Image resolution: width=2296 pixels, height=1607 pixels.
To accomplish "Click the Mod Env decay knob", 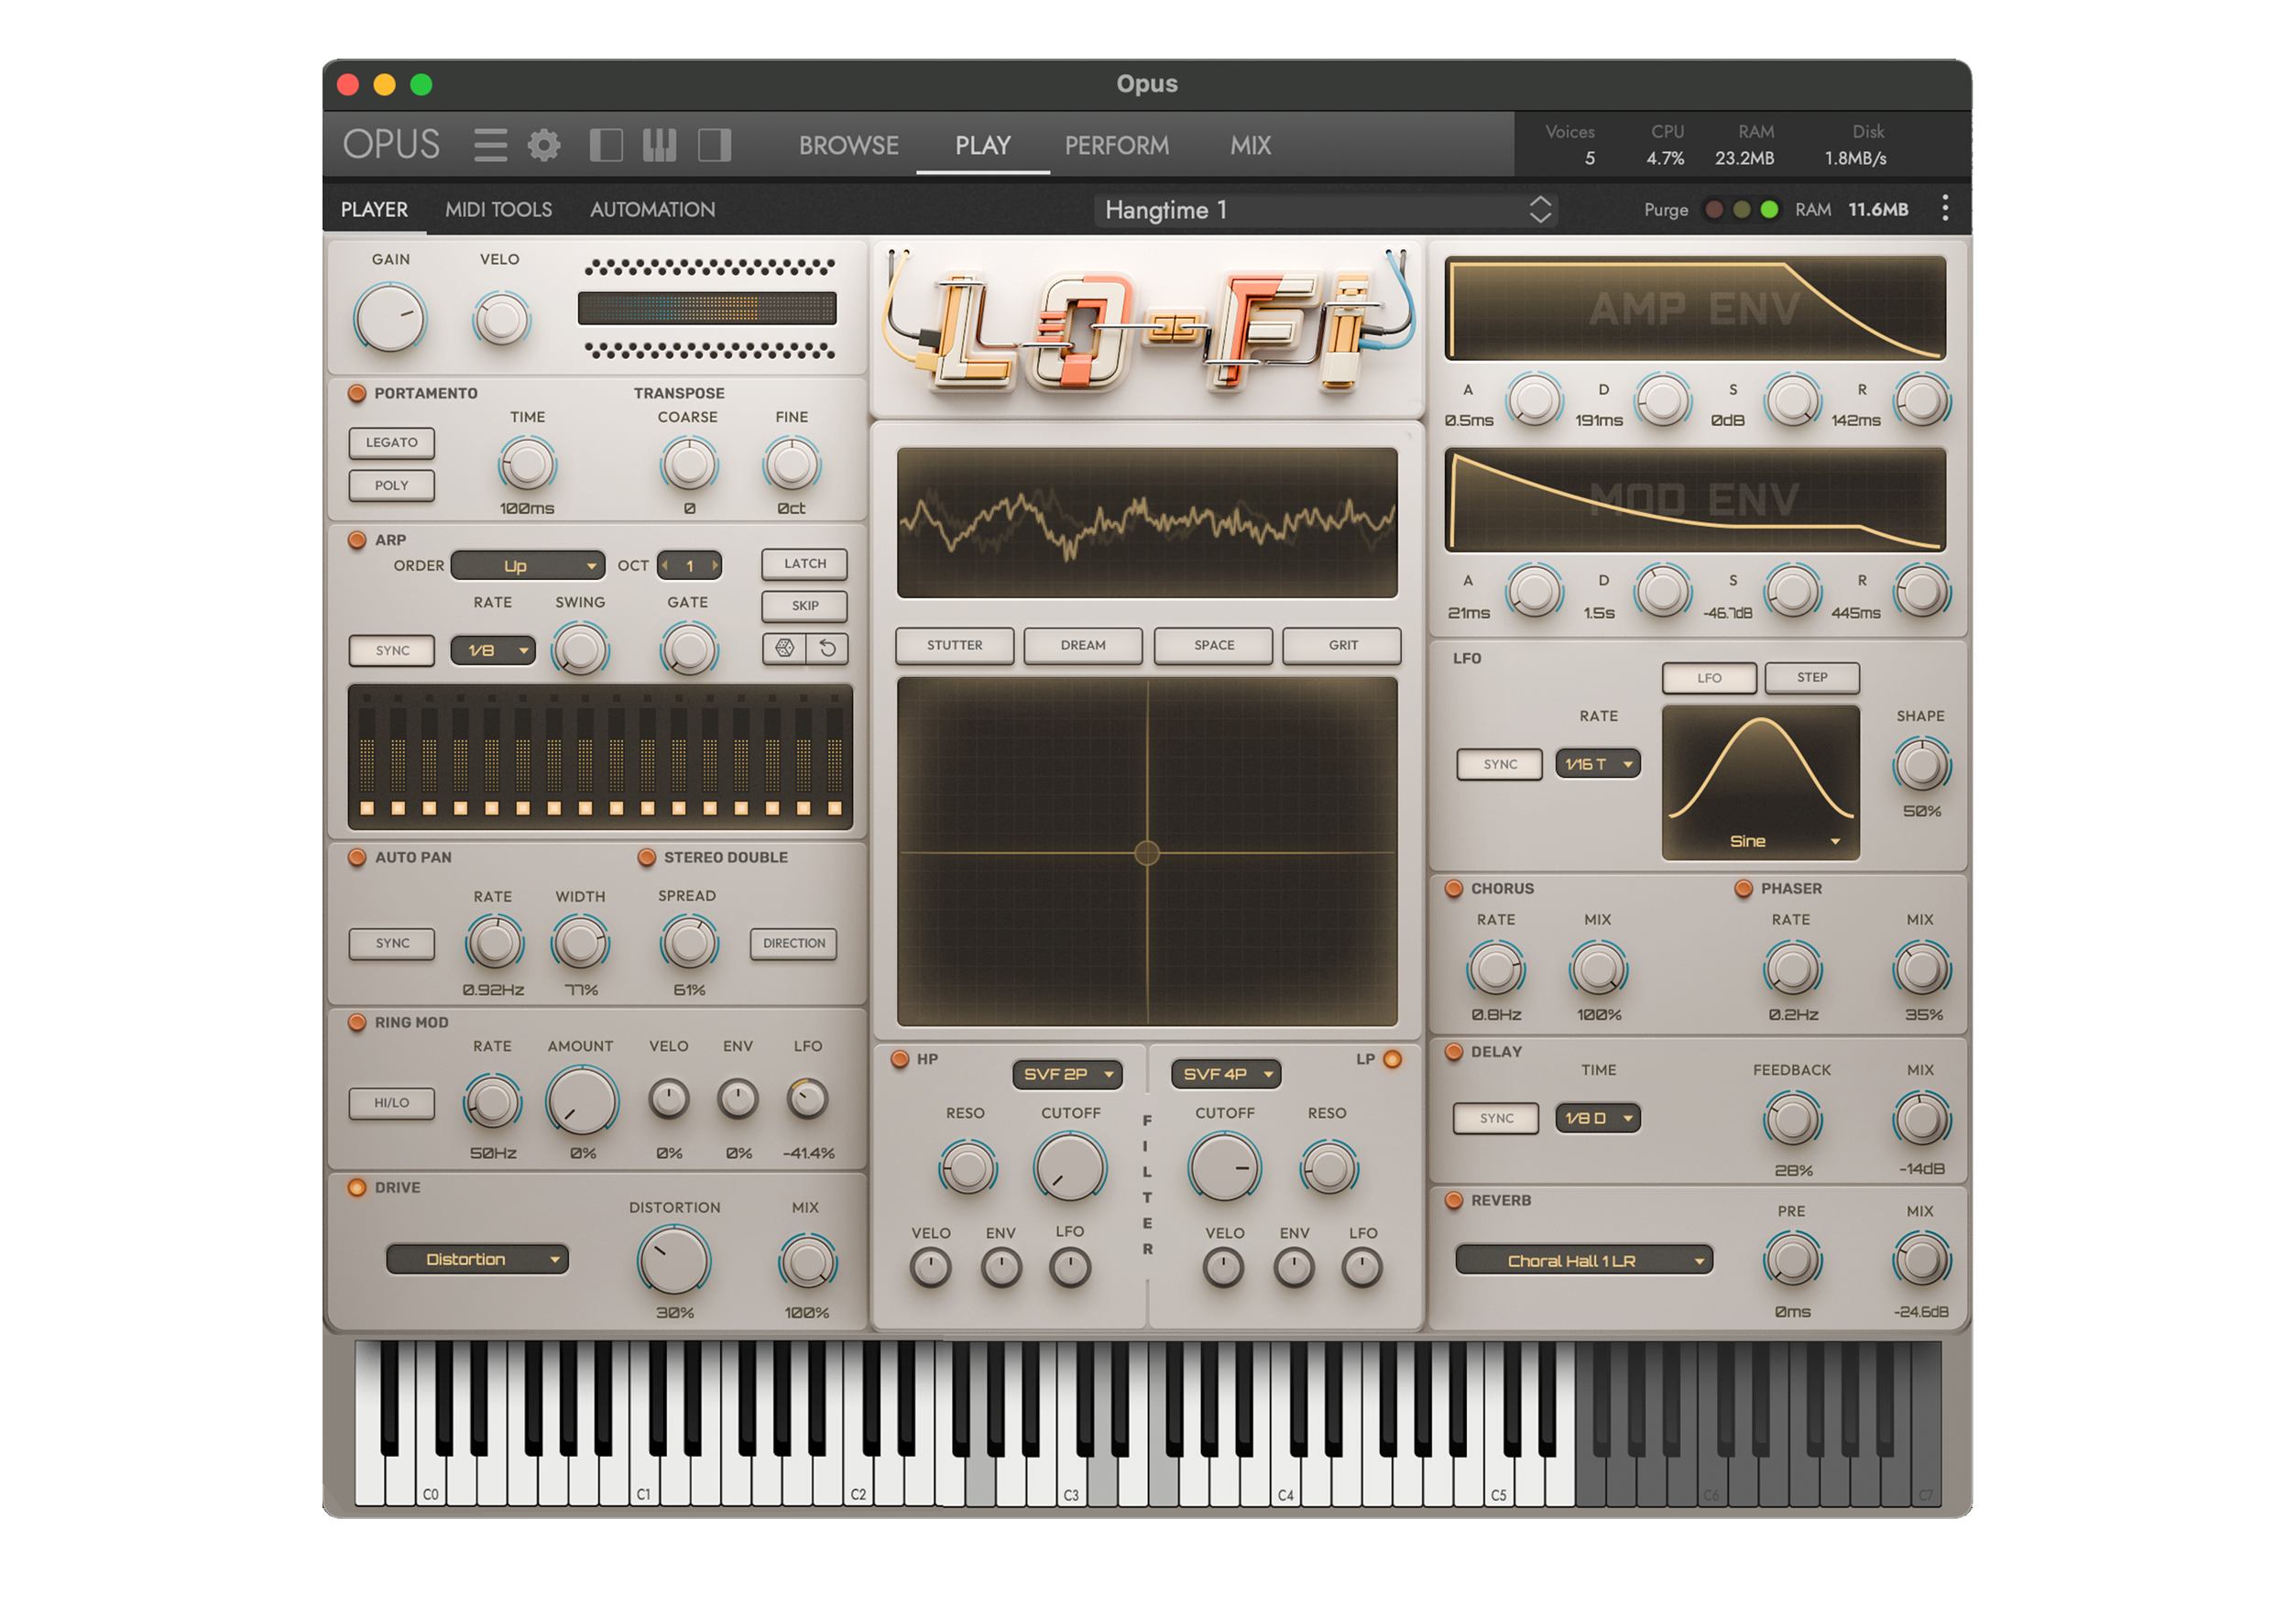I will 1662,592.
